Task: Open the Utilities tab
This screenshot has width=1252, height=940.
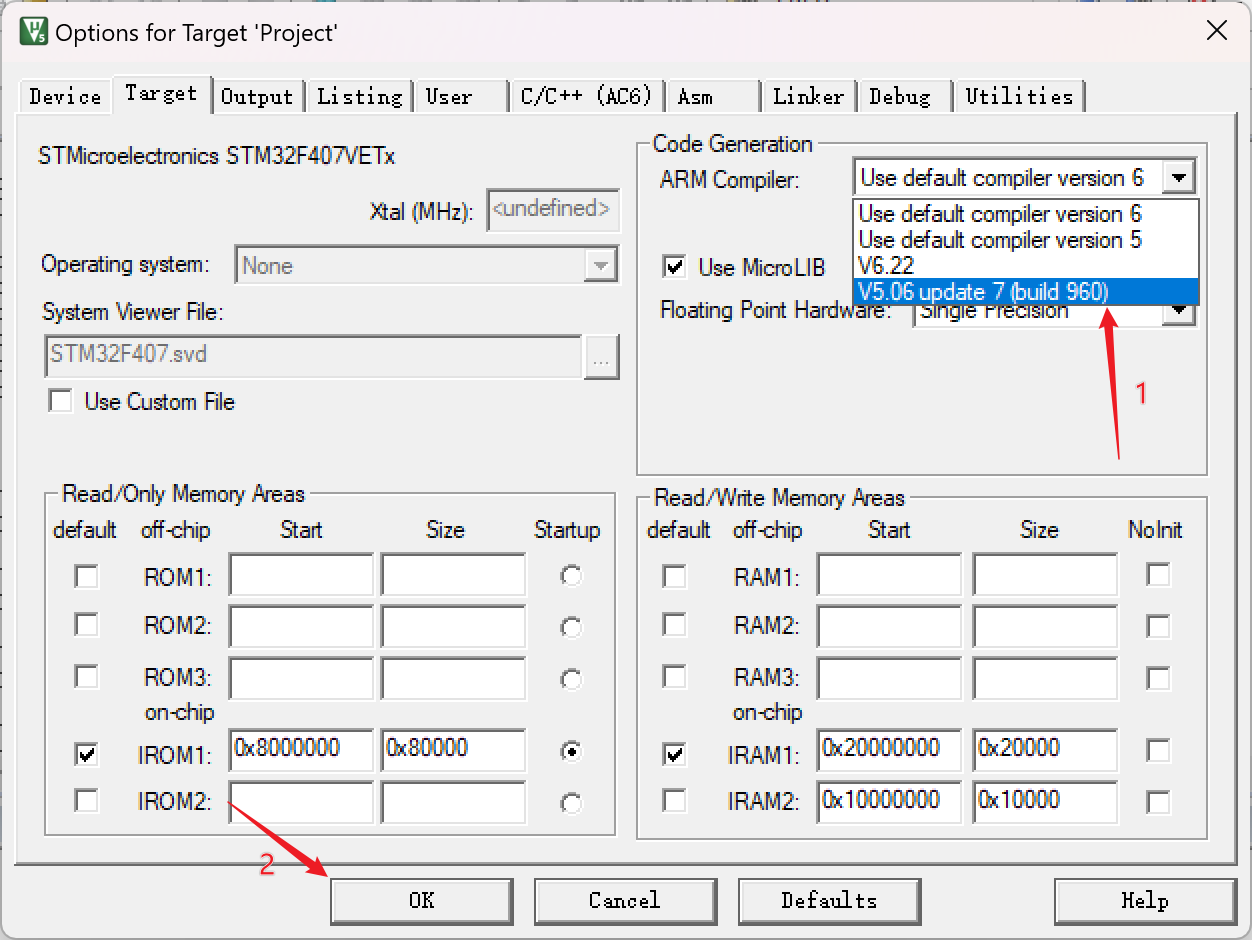Action: pyautogui.click(x=1019, y=96)
